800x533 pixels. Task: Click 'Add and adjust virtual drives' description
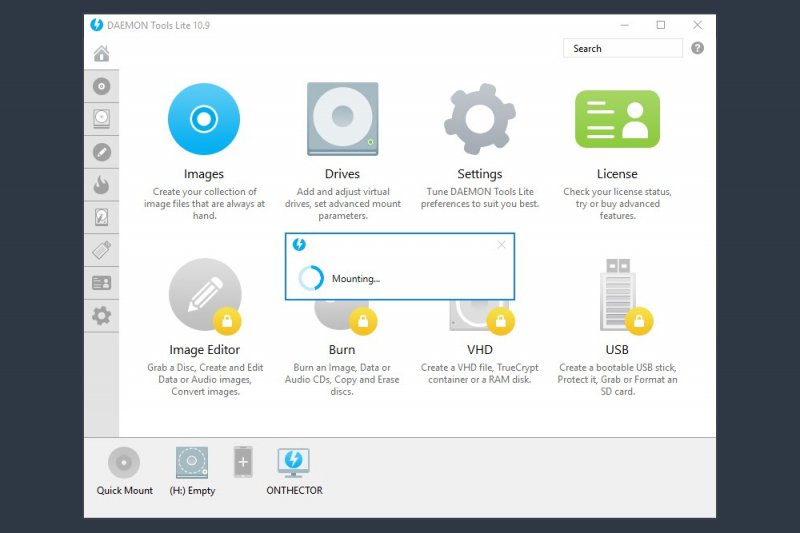click(x=343, y=204)
